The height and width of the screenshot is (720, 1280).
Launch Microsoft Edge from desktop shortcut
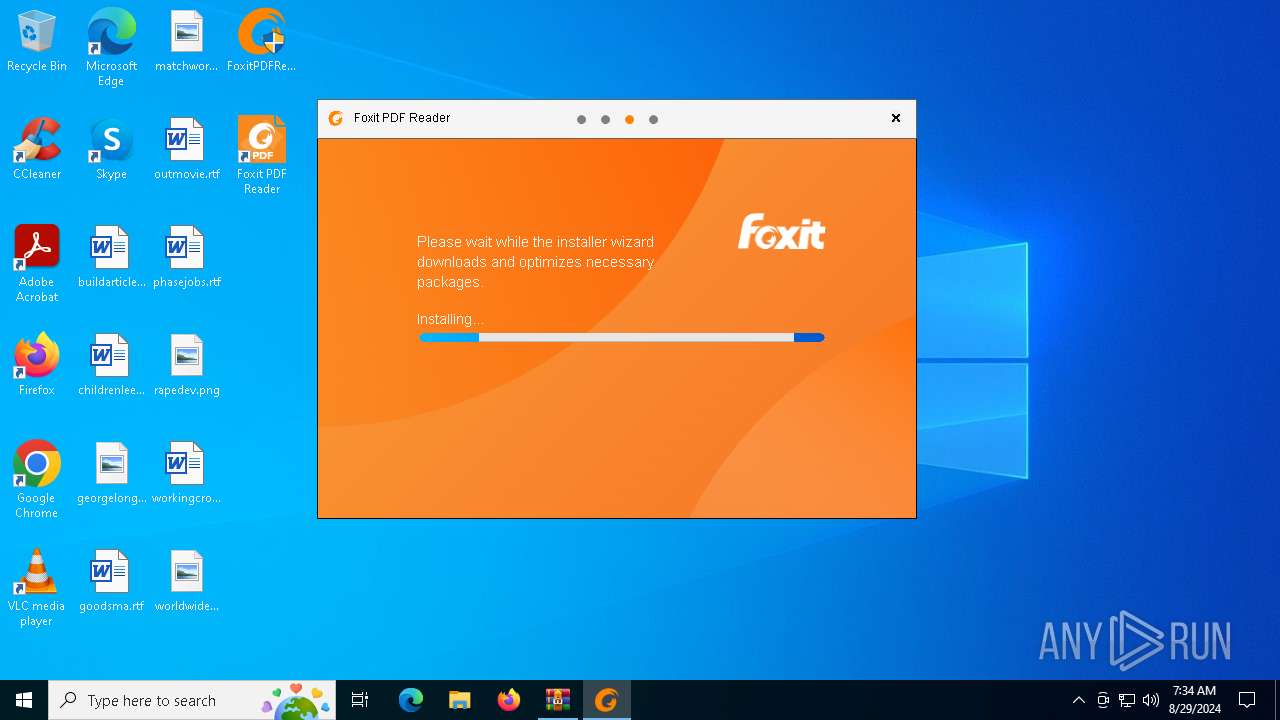pyautogui.click(x=111, y=47)
